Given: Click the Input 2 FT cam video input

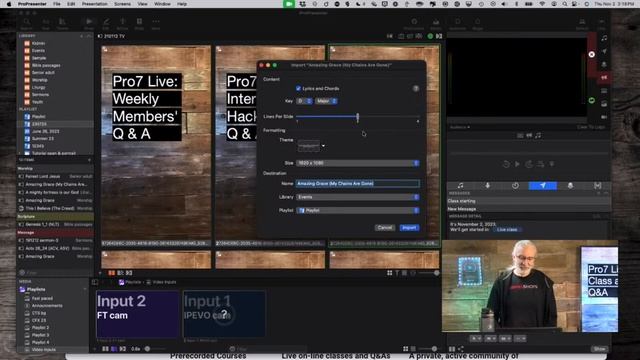Looking at the screenshot, I should click(x=138, y=314).
